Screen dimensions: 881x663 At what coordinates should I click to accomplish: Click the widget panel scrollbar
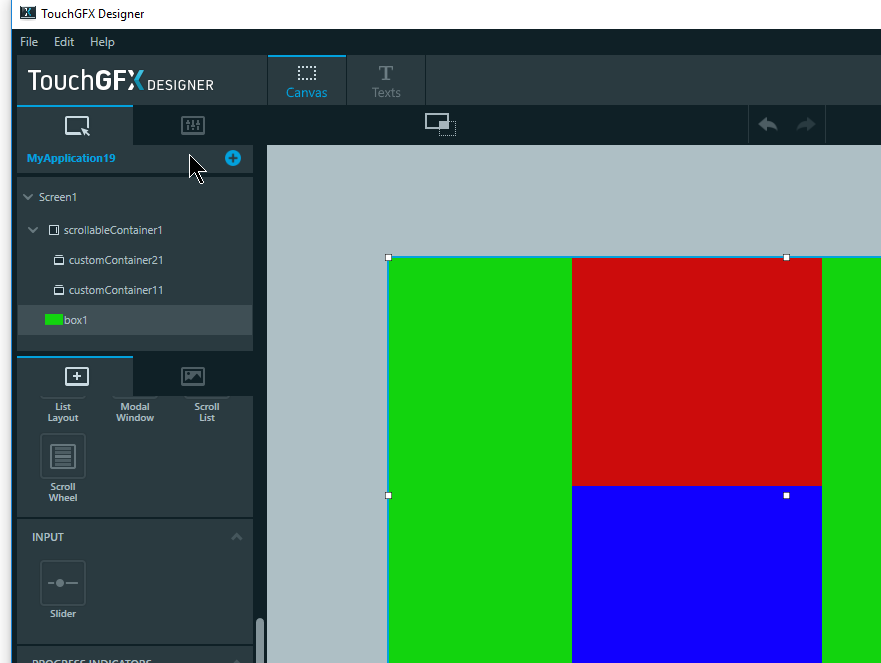[260, 641]
